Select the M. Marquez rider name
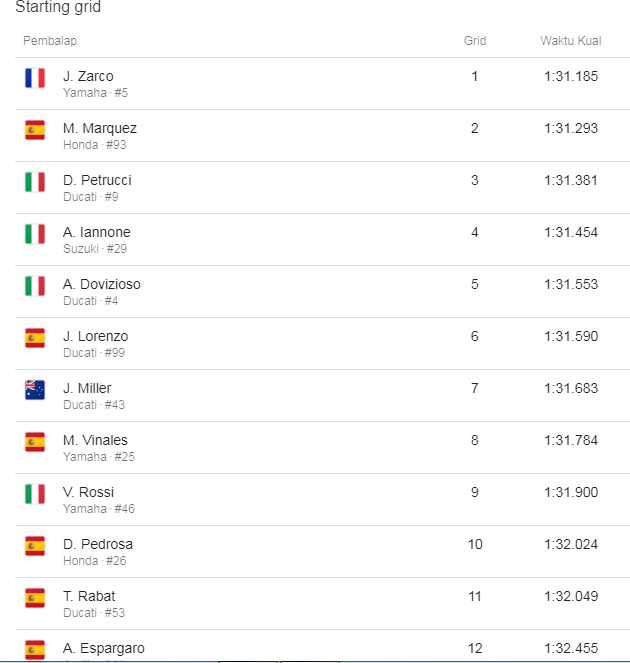Screen dimensions: 630x663 coord(99,128)
